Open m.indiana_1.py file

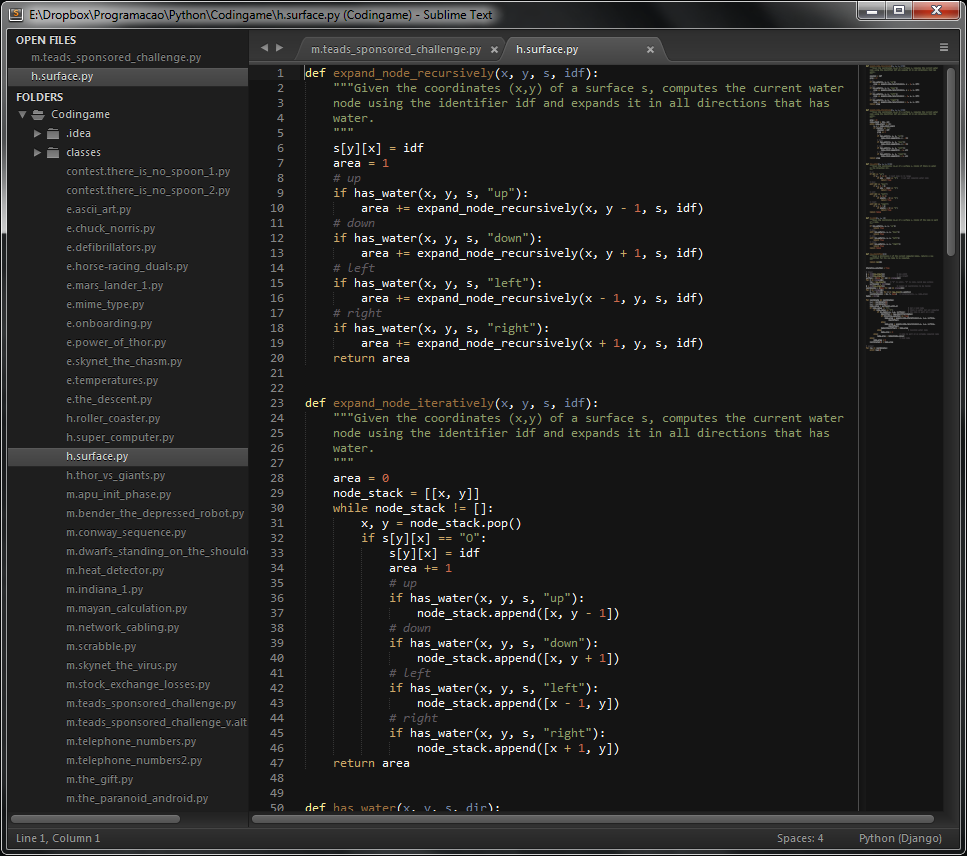(x=104, y=590)
